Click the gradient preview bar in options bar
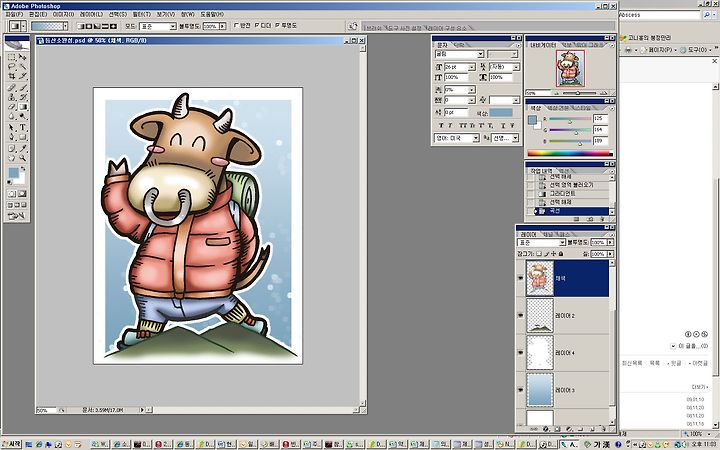Image resolution: width=720 pixels, height=450 pixels. 47,26
